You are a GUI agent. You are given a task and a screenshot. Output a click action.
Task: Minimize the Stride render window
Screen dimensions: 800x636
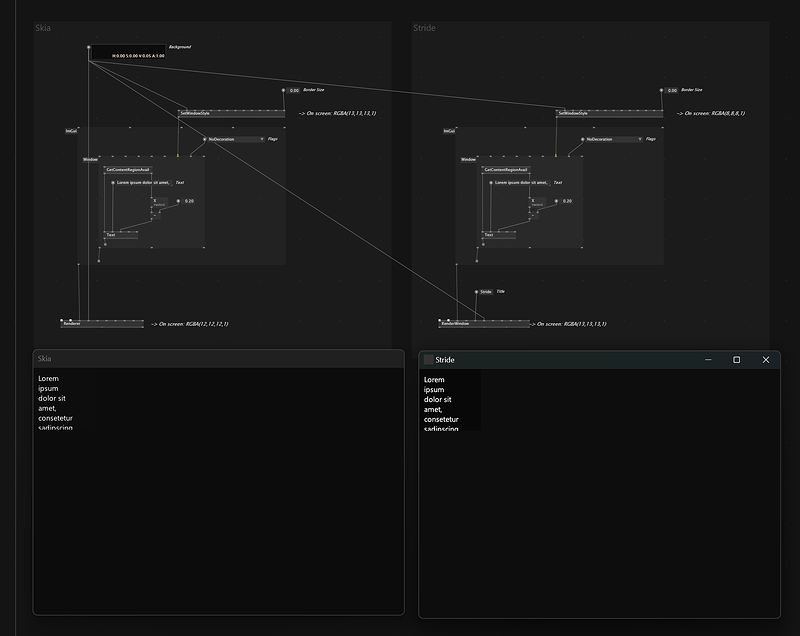[707, 360]
